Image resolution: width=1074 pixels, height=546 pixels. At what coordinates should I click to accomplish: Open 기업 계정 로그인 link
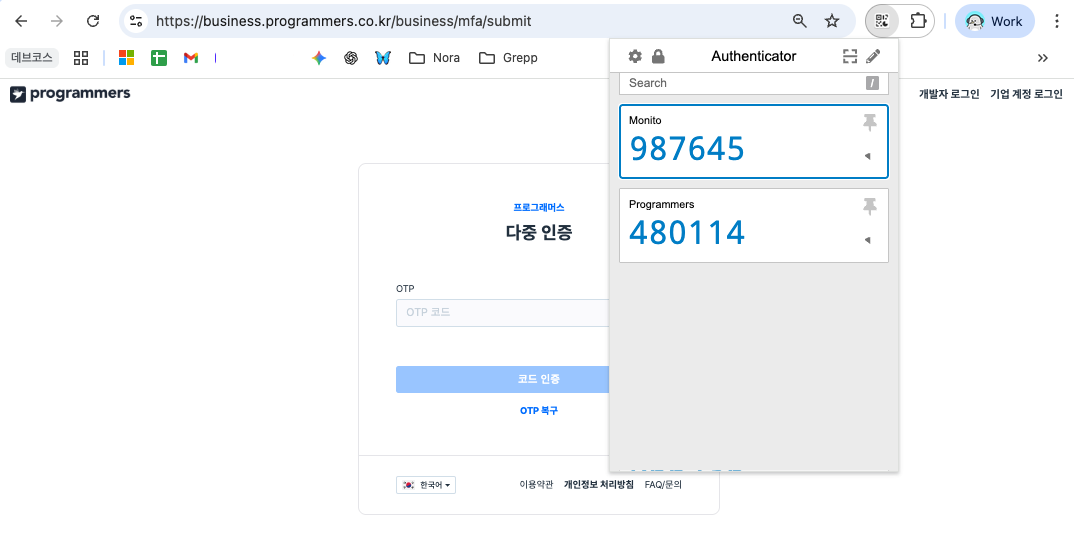(1026, 94)
